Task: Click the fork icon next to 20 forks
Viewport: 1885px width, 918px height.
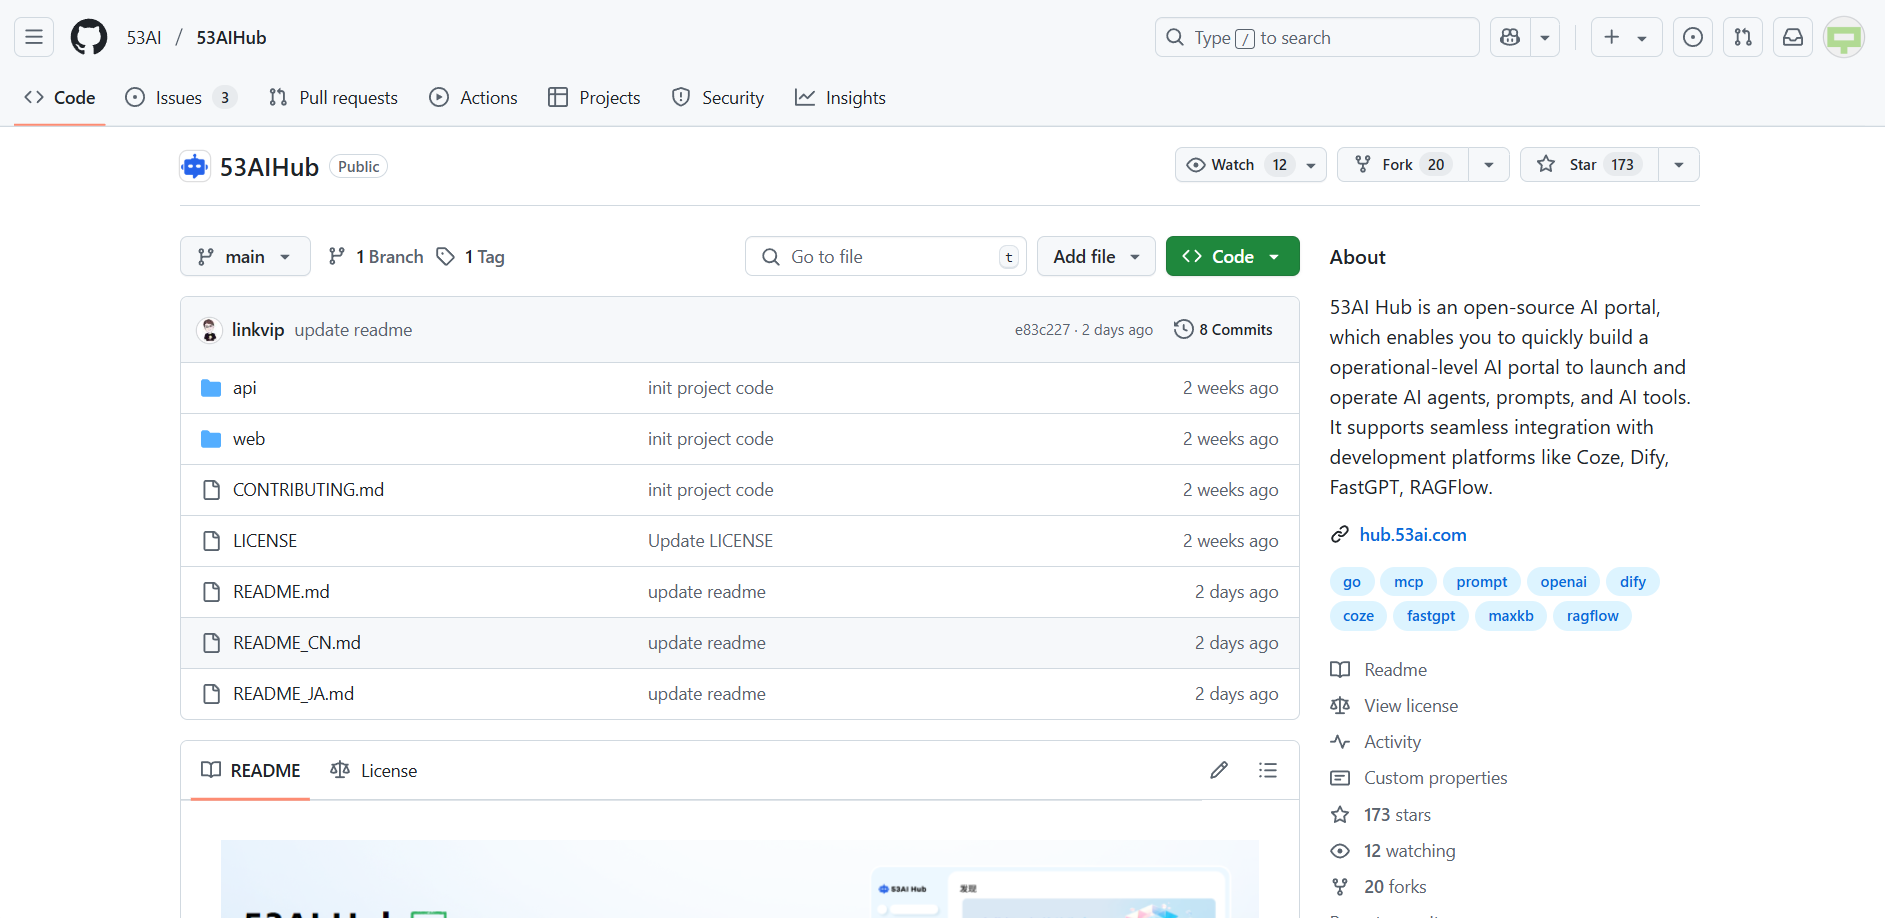Action: pos(1340,887)
